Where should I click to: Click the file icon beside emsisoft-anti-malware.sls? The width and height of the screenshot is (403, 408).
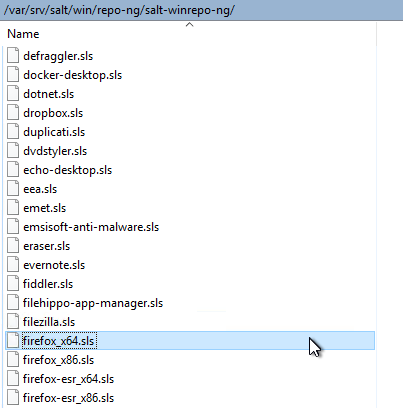[x=13, y=226]
